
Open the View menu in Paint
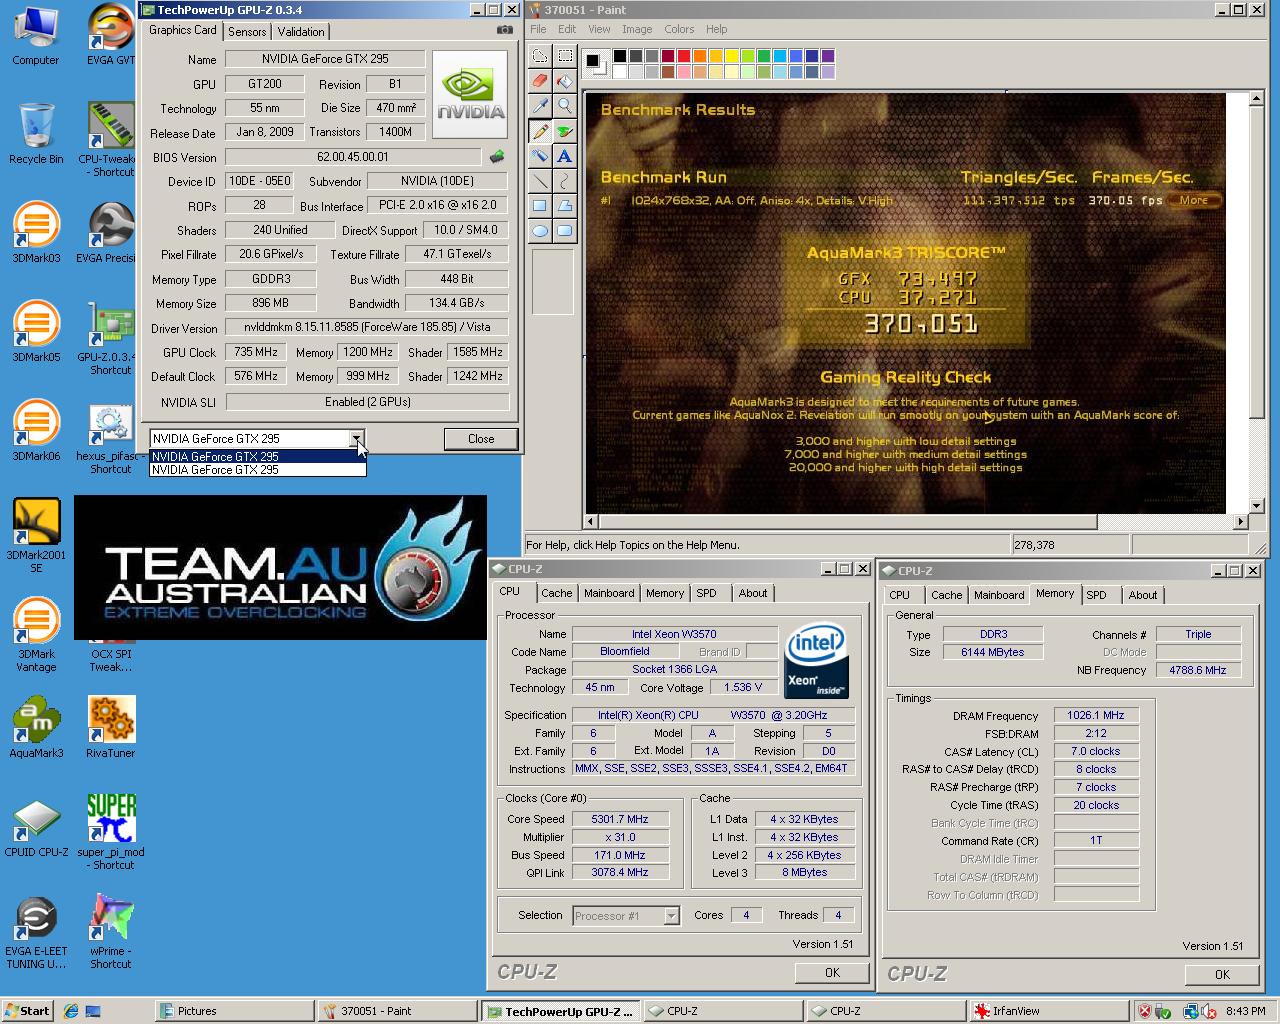click(x=599, y=29)
